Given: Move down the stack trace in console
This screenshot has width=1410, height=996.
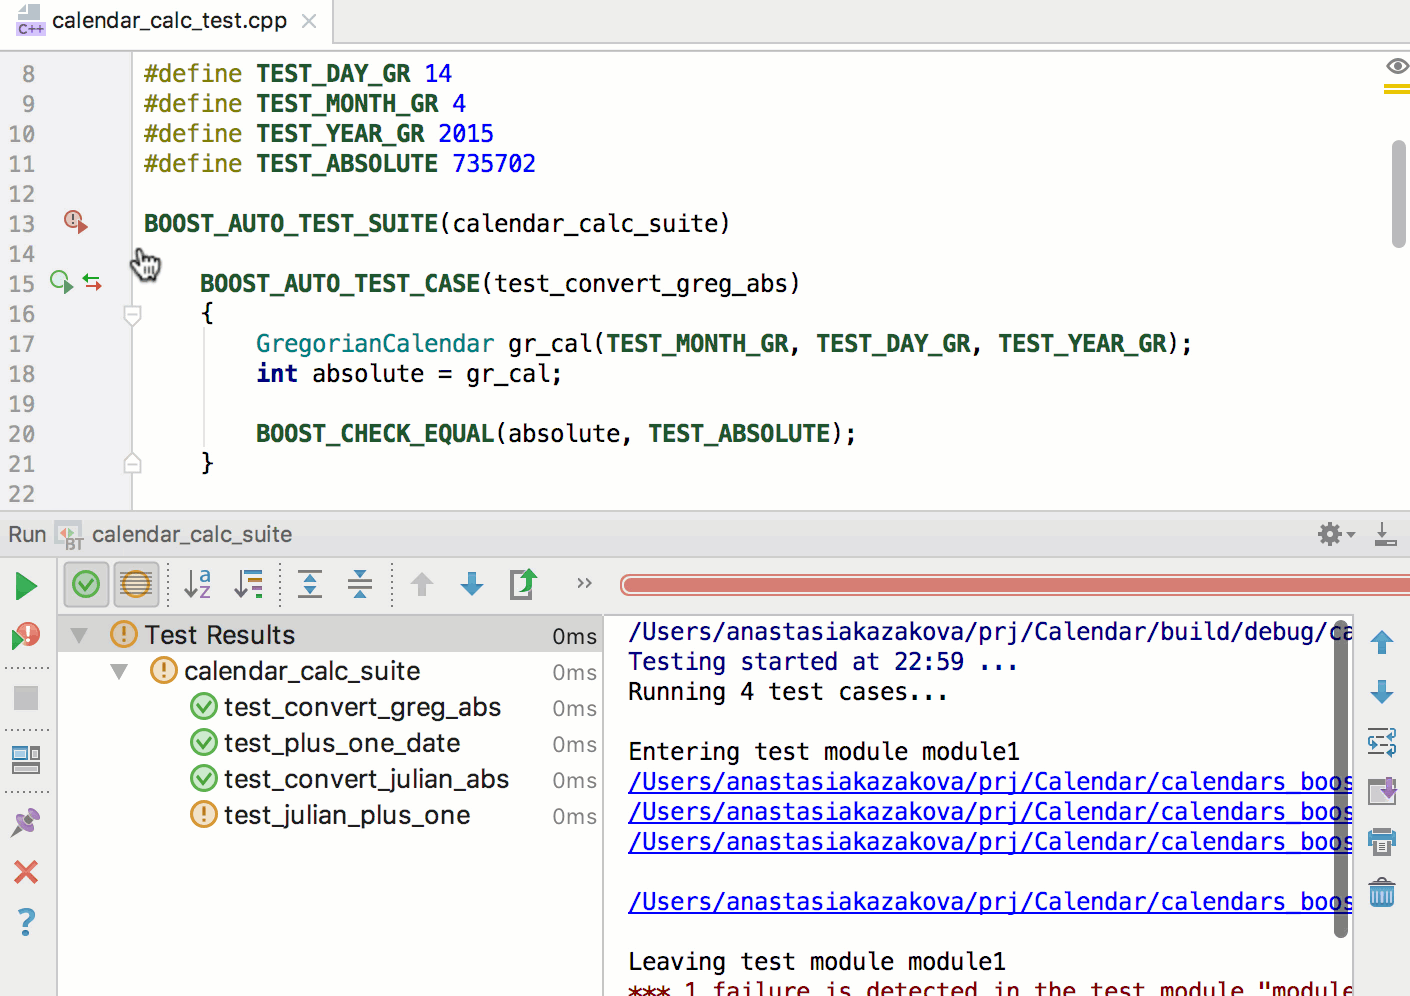Looking at the screenshot, I should click(1382, 692).
